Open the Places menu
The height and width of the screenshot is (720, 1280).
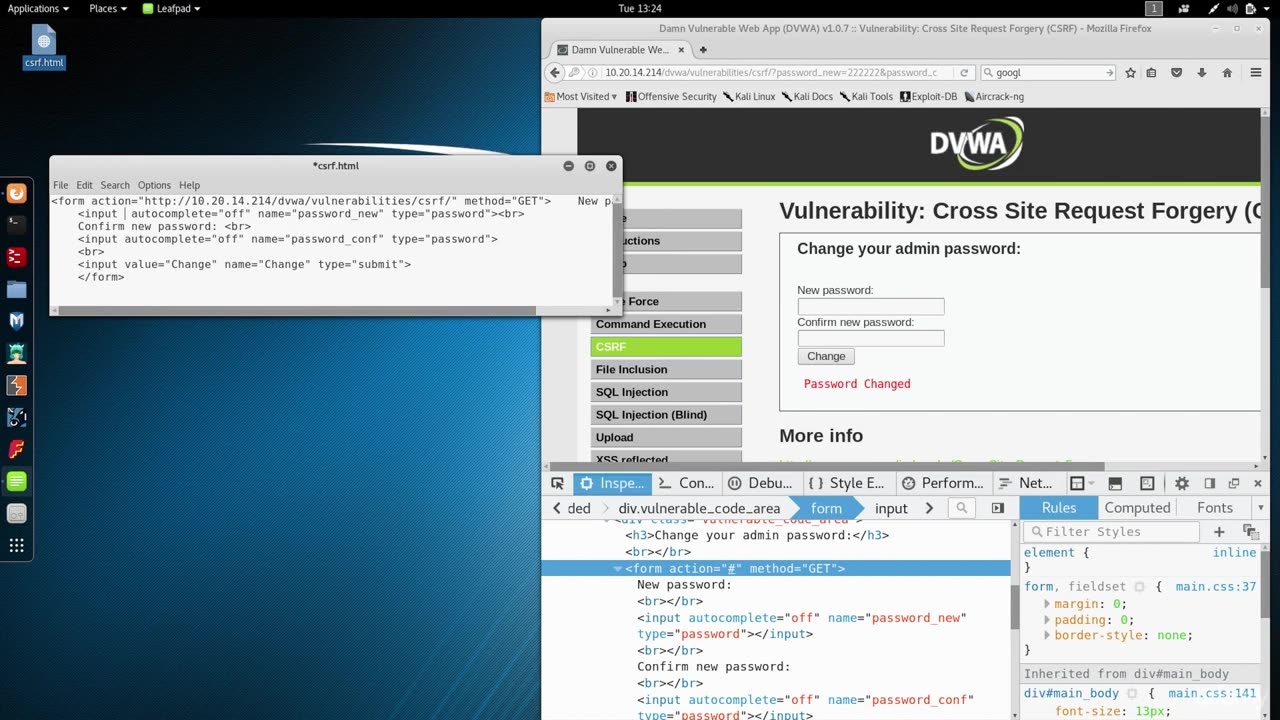pyautogui.click(x=108, y=8)
